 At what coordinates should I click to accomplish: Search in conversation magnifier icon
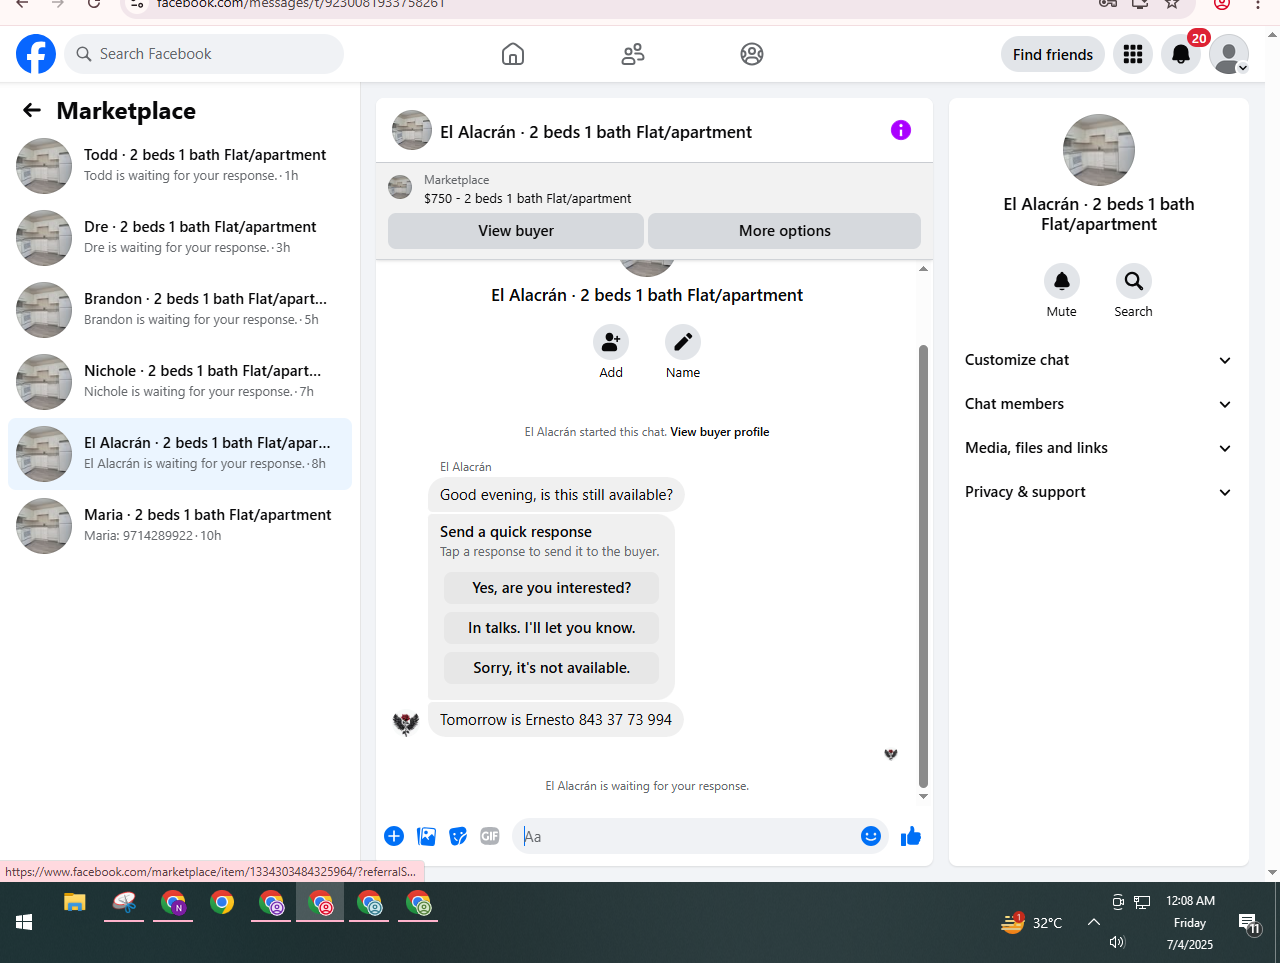[x=1134, y=281]
